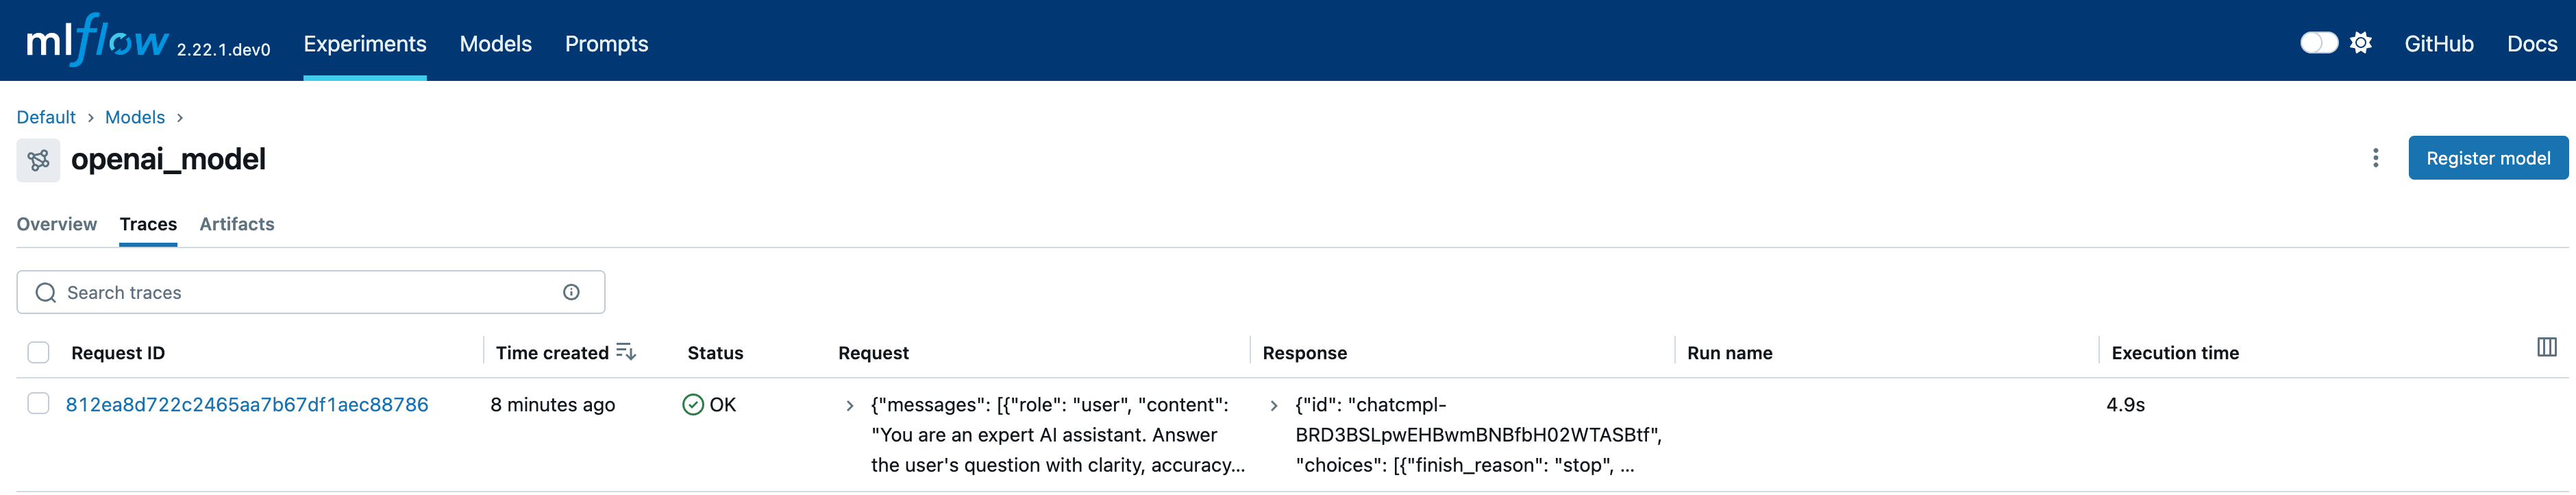Select the header checkbox to select all traces
The height and width of the screenshot is (495, 2576).
tap(38, 352)
